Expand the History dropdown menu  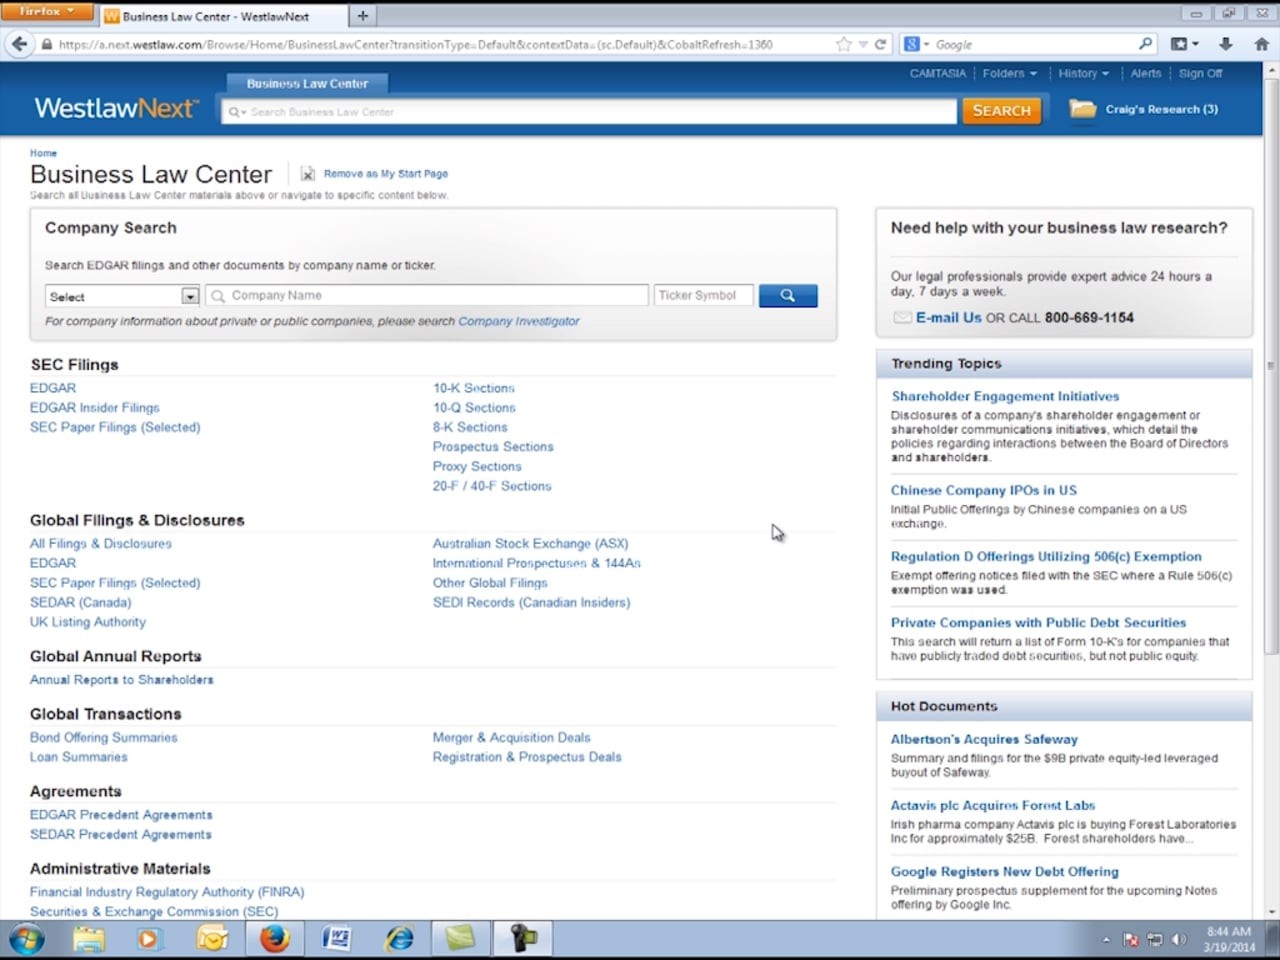[x=1083, y=73]
